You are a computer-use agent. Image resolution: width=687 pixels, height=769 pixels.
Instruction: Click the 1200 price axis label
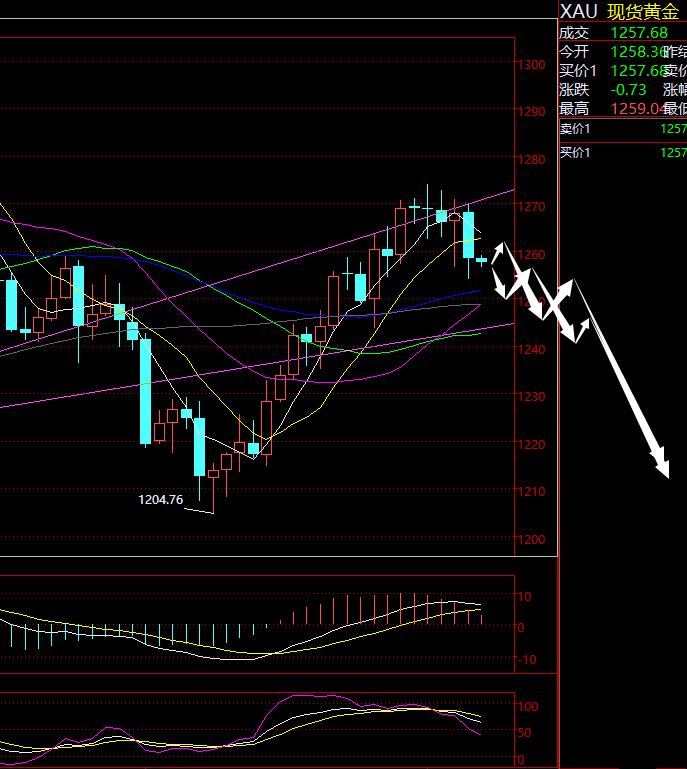532,539
